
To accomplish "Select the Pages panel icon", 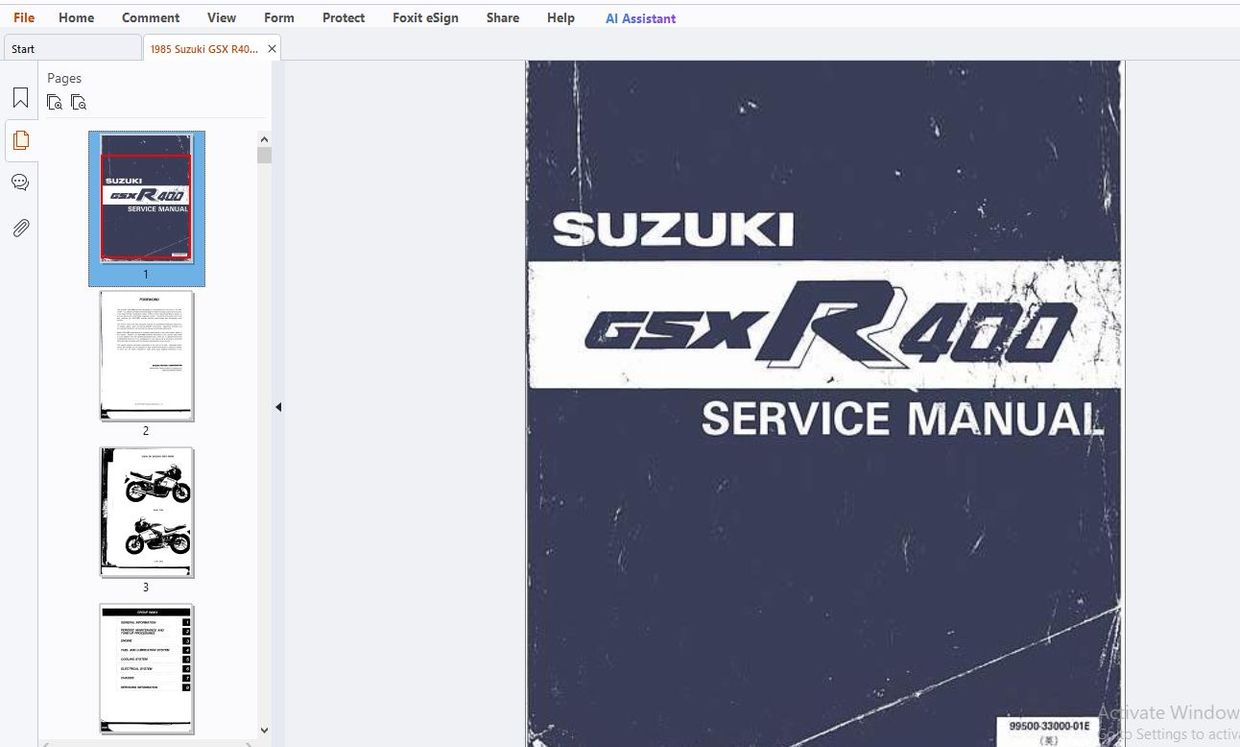I will tap(20, 140).
